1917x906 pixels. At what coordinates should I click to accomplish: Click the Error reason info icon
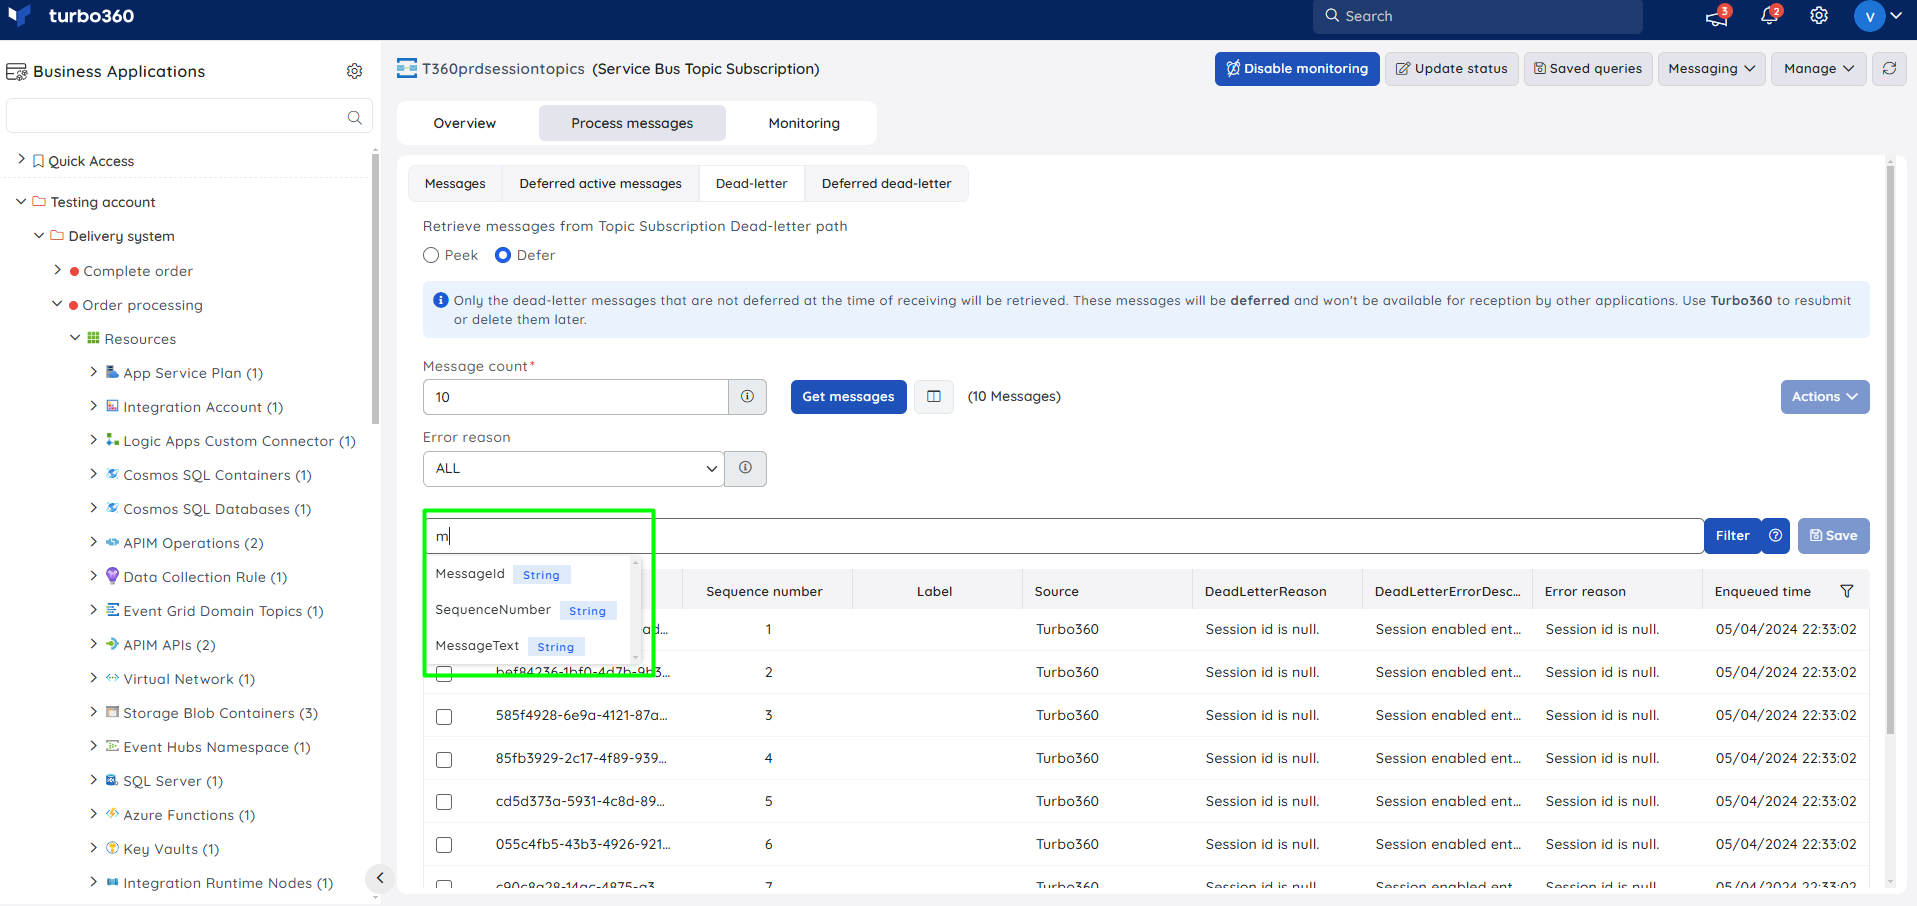pyautogui.click(x=745, y=468)
